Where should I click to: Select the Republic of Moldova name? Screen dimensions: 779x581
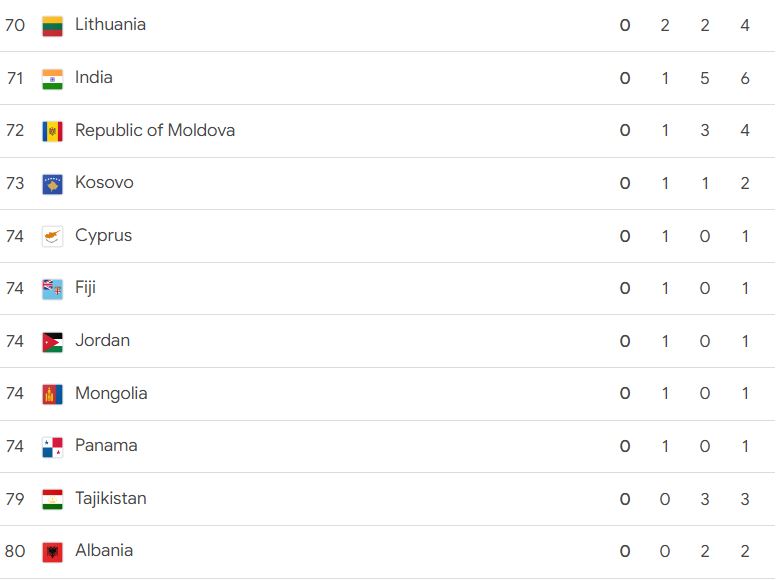(x=155, y=130)
